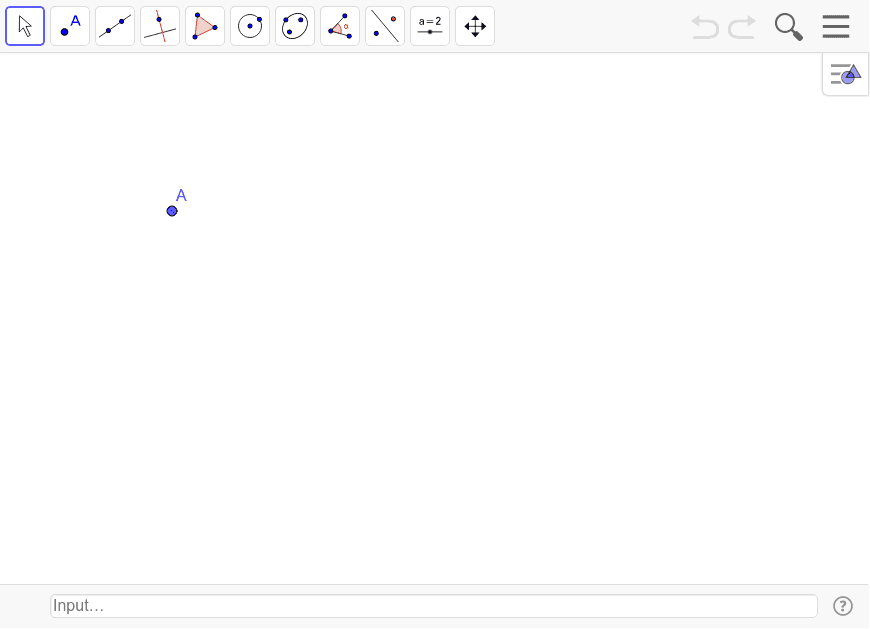The image size is (870, 629).
Task: Choose the Line through two points tool
Action: pos(115,26)
